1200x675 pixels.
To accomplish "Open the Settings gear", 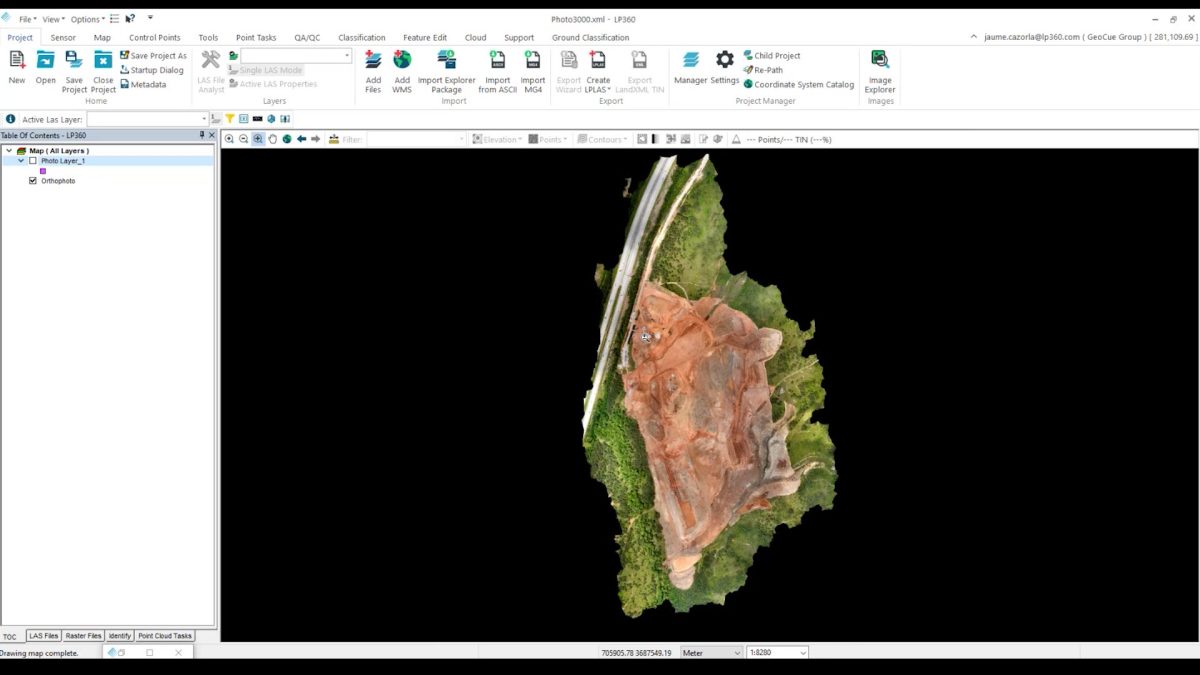I will tap(725, 67).
